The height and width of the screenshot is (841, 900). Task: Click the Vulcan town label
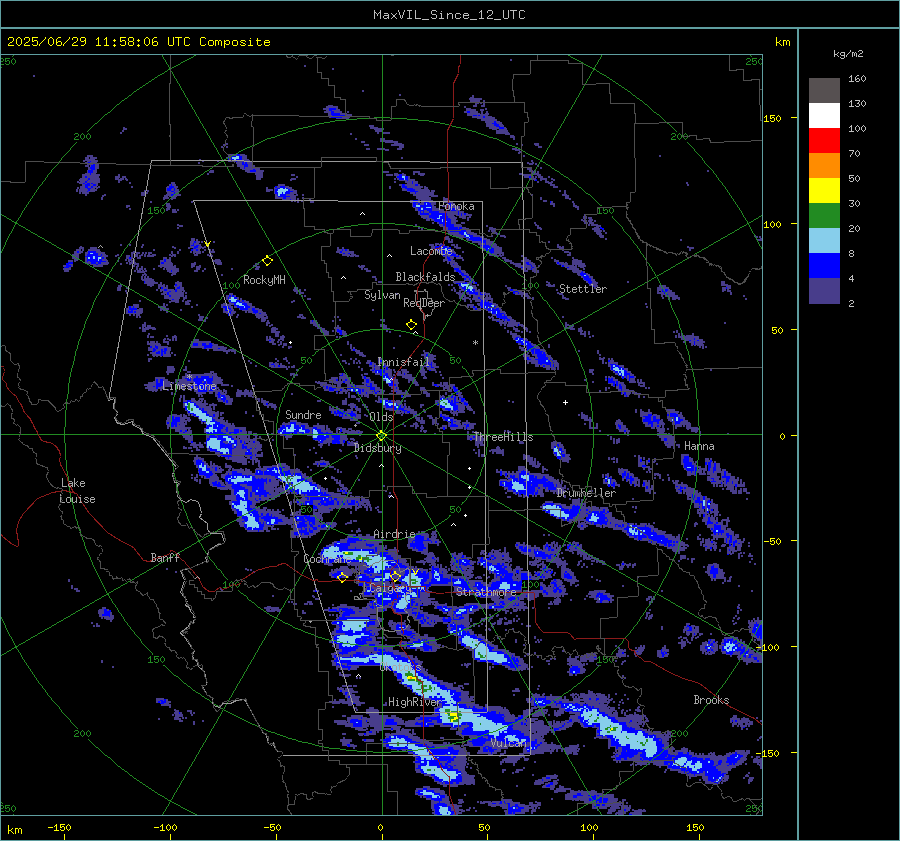pyautogui.click(x=509, y=743)
